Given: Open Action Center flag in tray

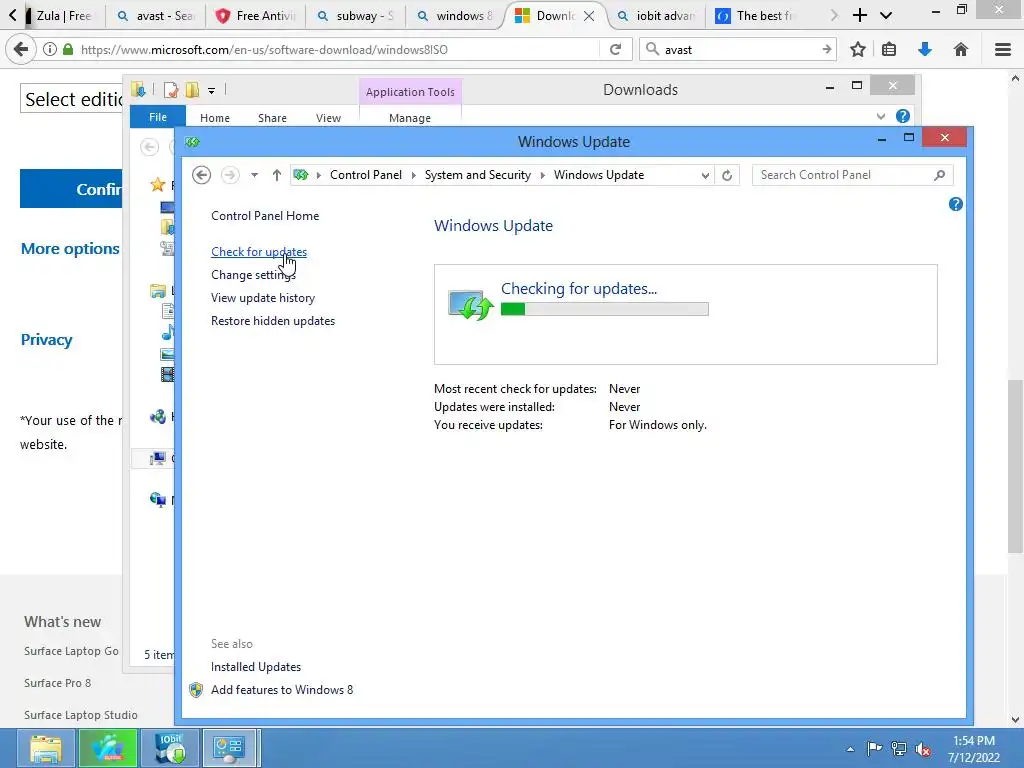Looking at the screenshot, I should click(874, 749).
